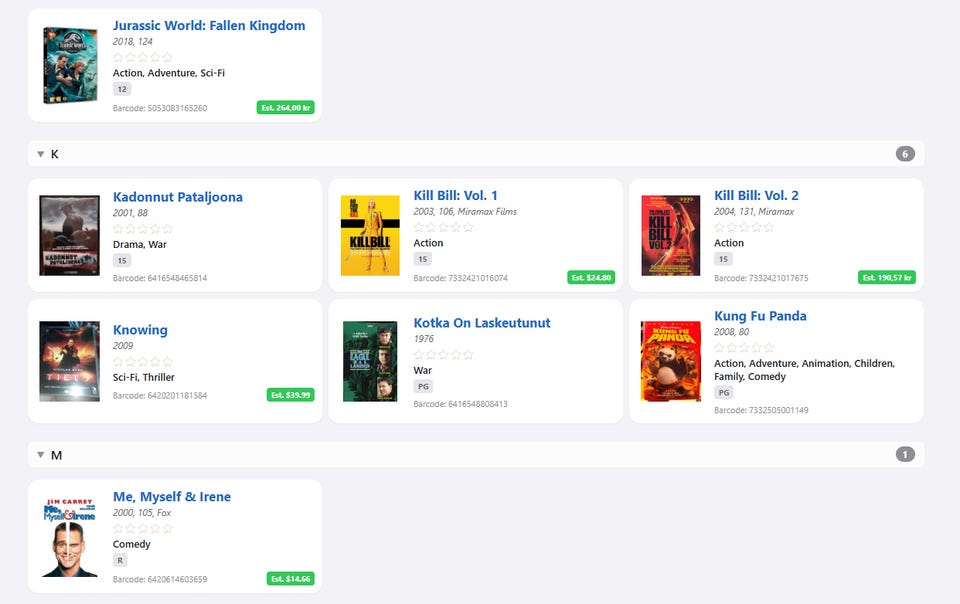Click the Drama, War genre text
The height and width of the screenshot is (604, 960).
click(140, 245)
